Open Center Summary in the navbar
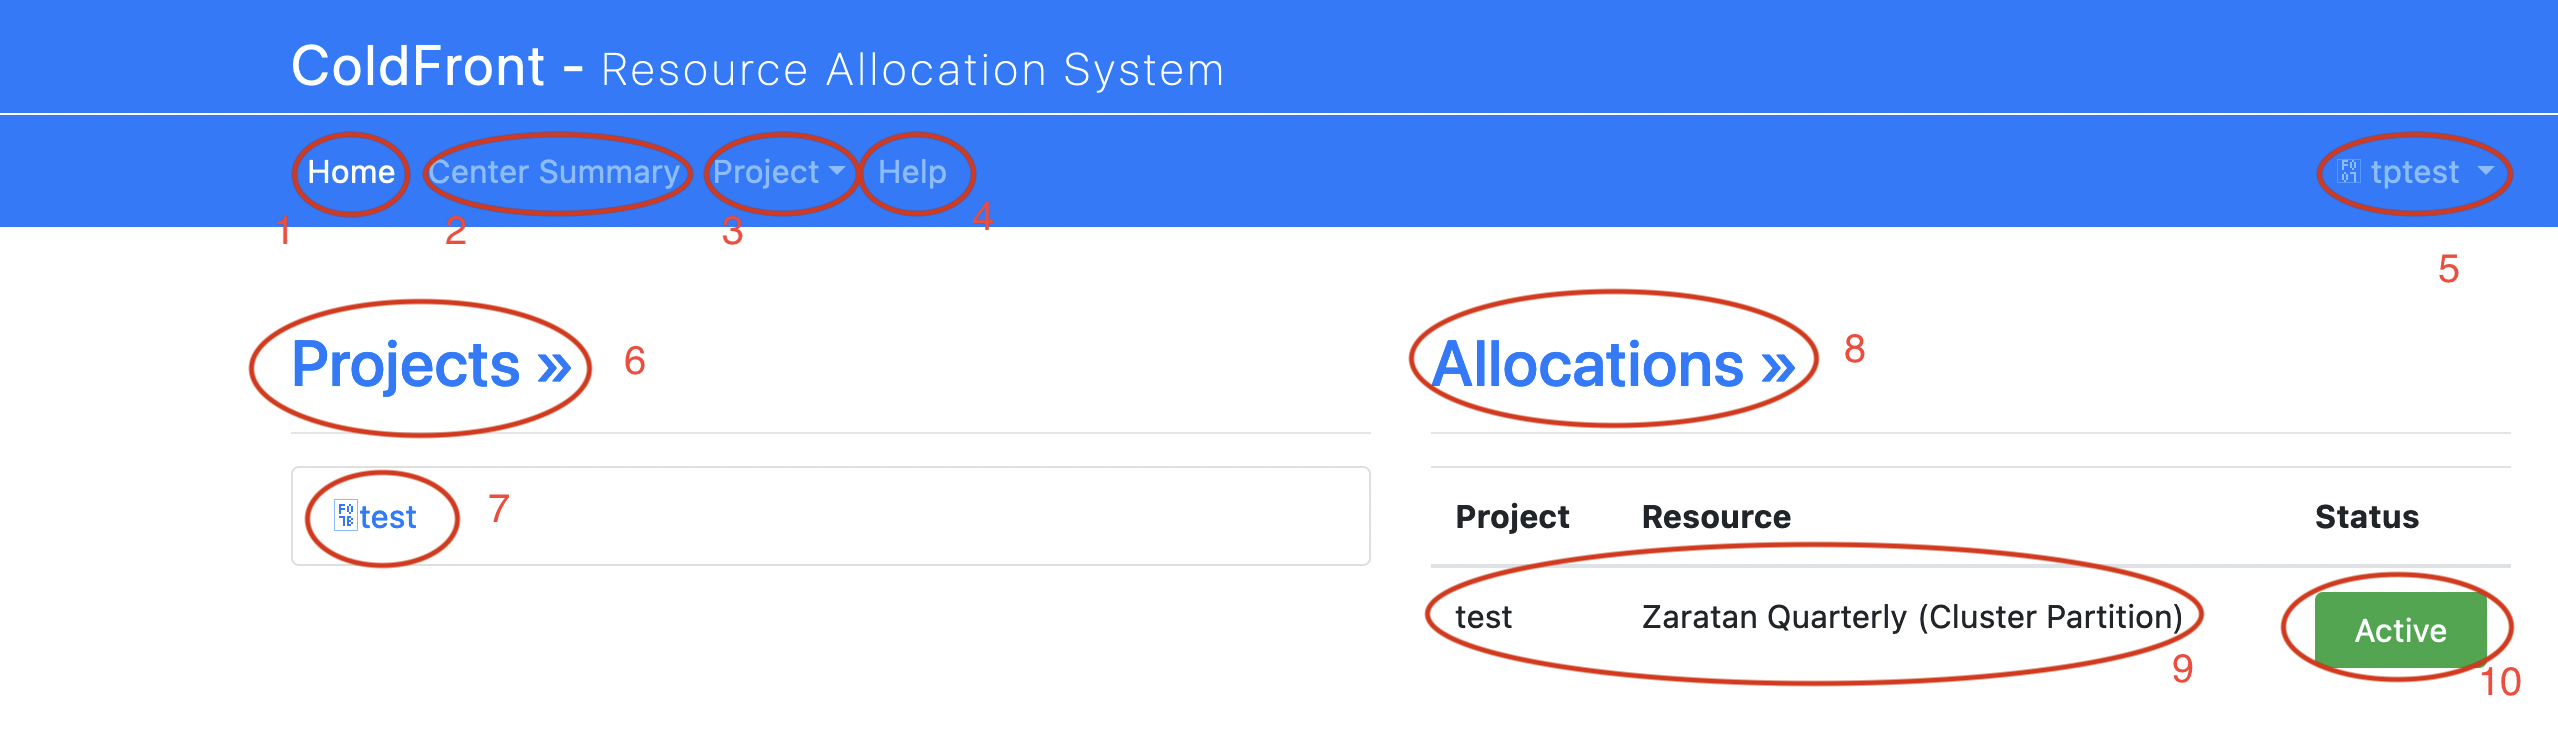This screenshot has height=750, width=2558. point(555,172)
